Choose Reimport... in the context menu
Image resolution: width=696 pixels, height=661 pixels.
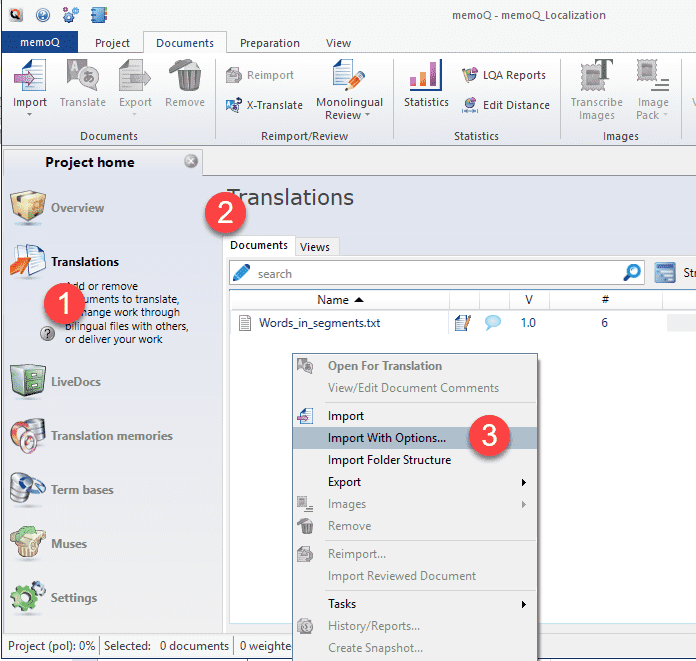point(415,554)
